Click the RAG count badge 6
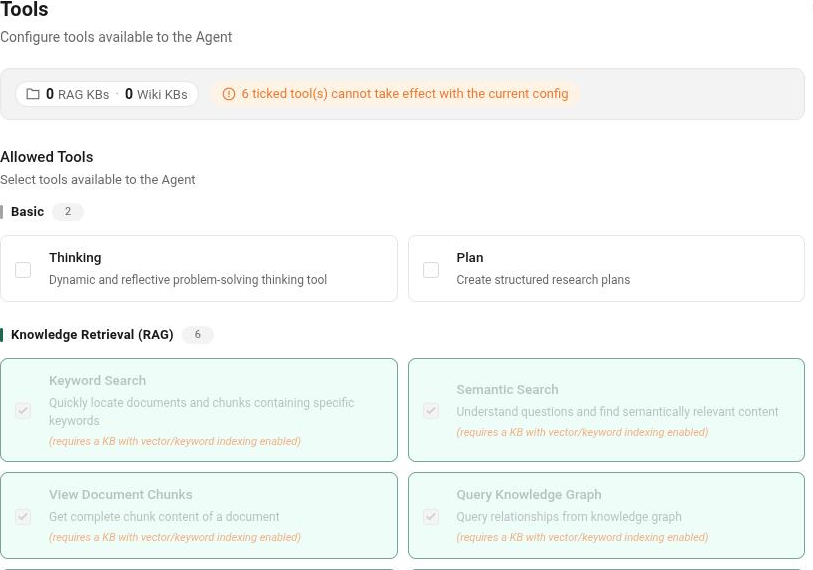The image size is (813, 570). 198,335
